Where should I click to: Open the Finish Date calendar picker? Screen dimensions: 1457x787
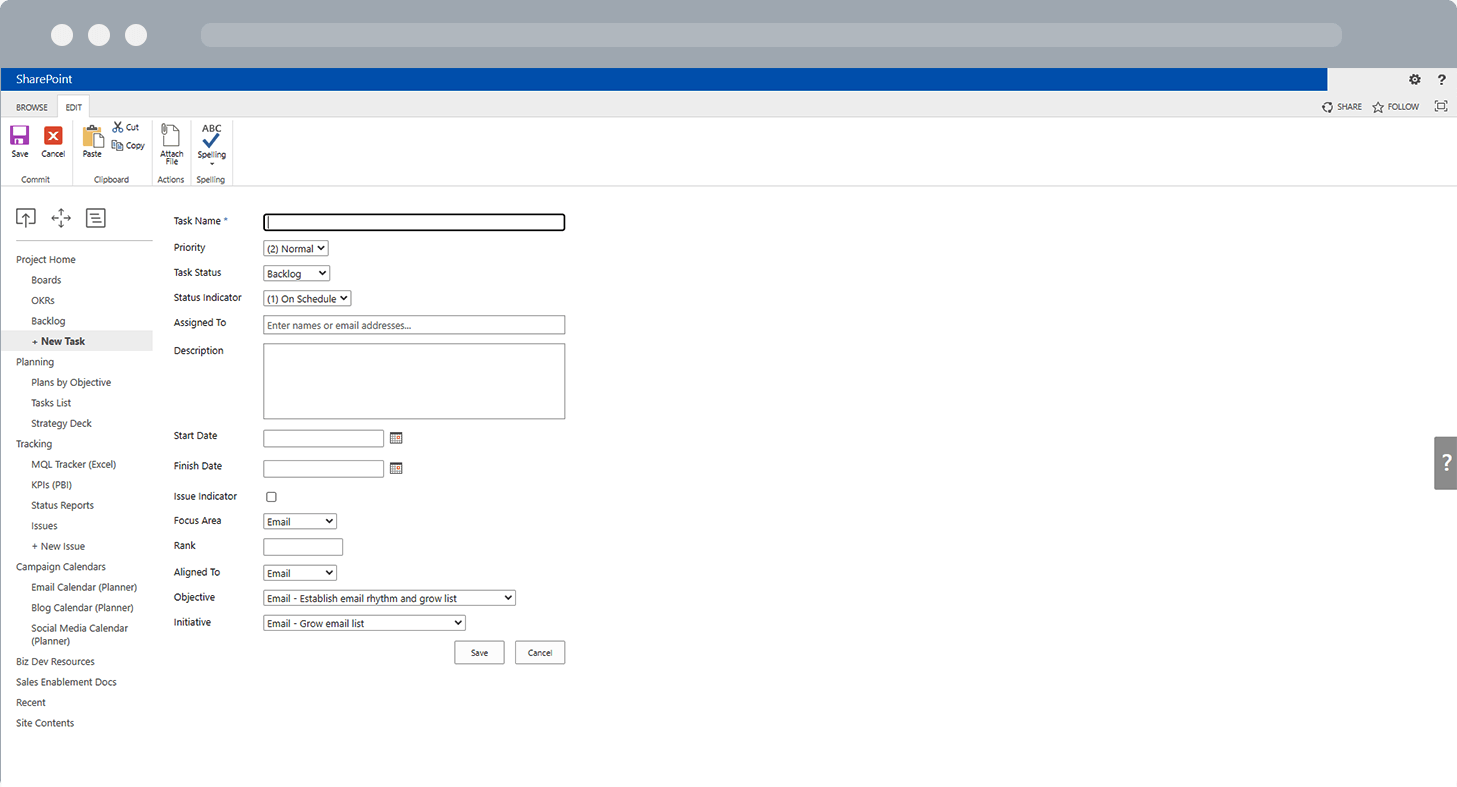pyautogui.click(x=396, y=468)
